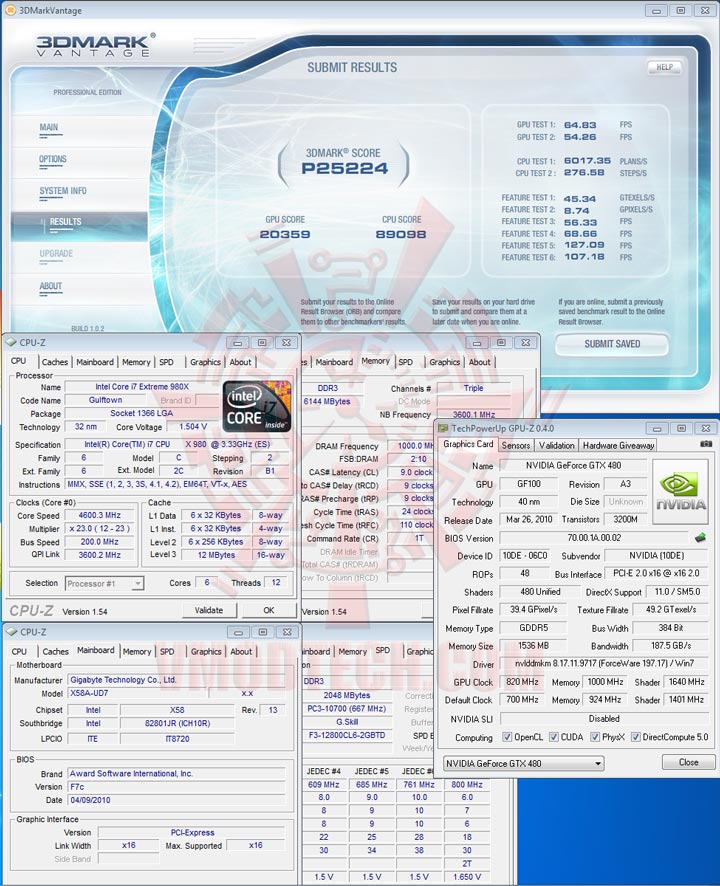
Task: Click the GPU Clock 820 MHz field
Action: (522, 682)
